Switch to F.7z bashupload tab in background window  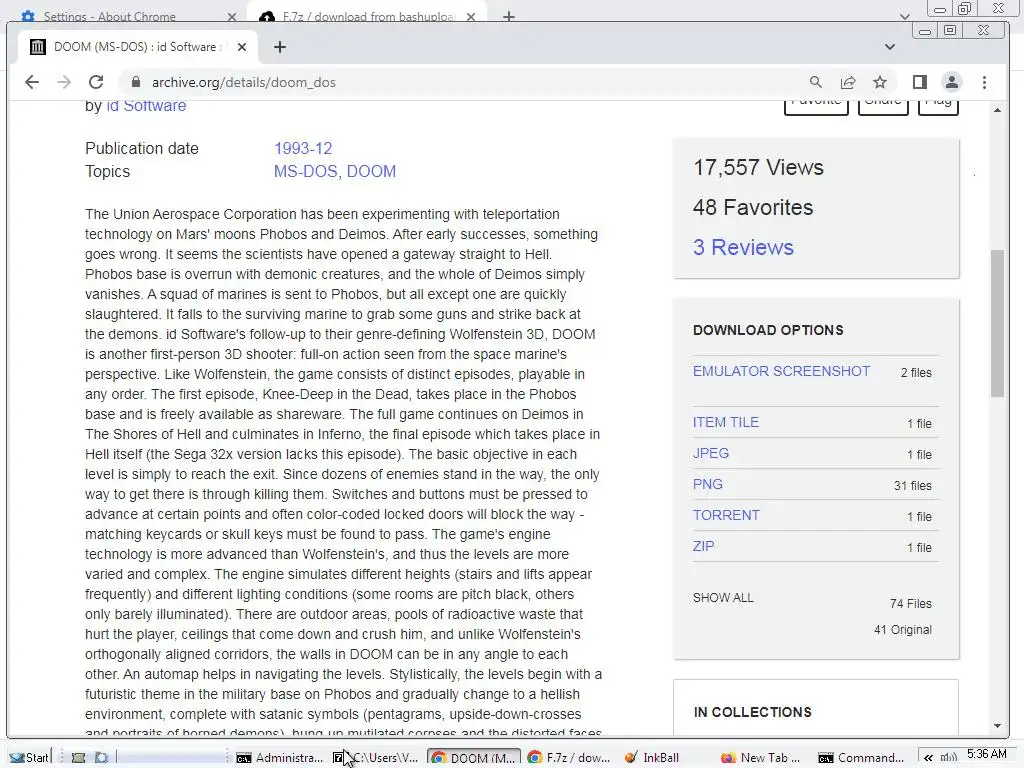(x=368, y=16)
